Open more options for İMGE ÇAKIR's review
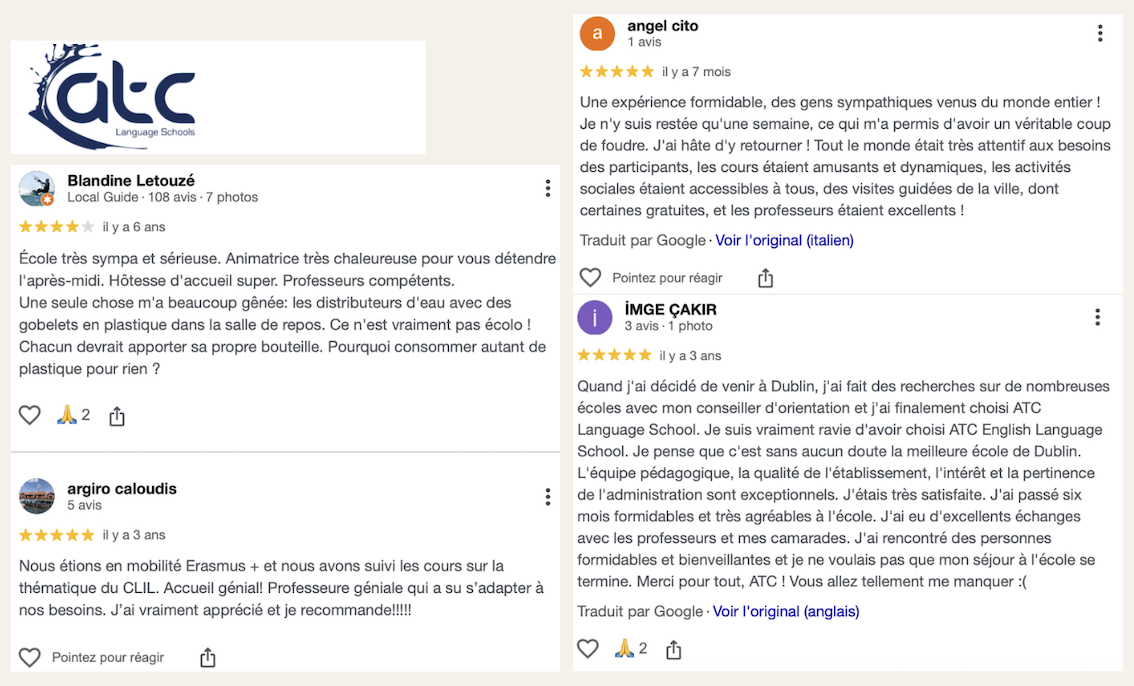 (x=1097, y=317)
